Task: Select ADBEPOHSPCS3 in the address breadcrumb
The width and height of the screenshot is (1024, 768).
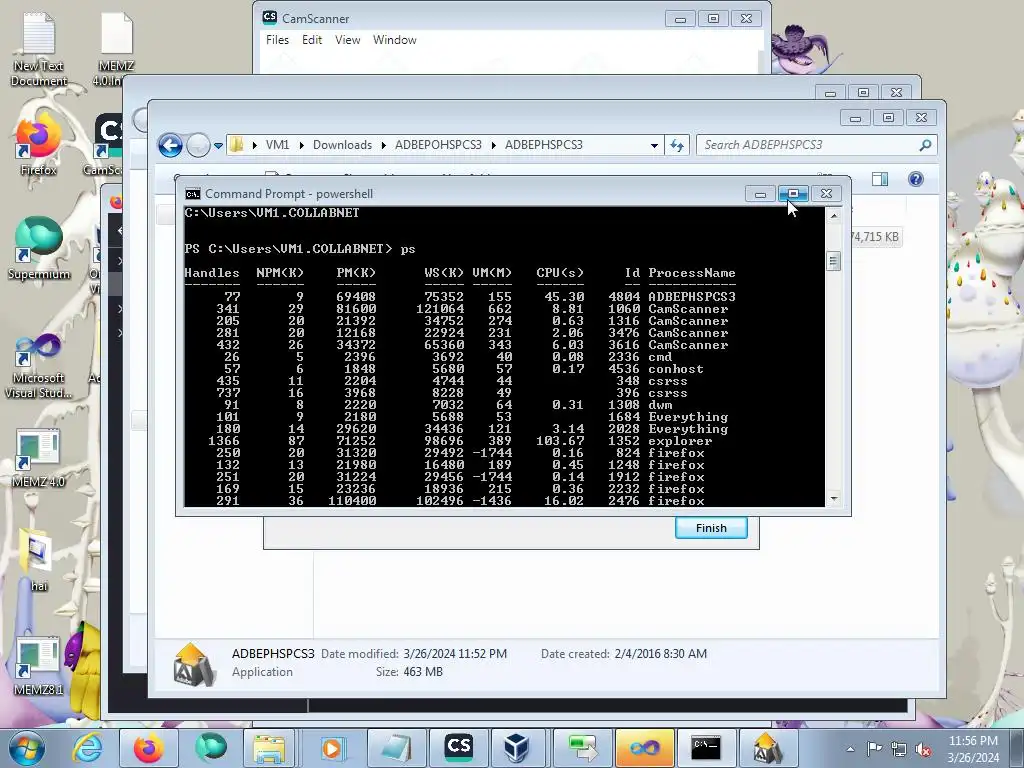Action: point(438,145)
